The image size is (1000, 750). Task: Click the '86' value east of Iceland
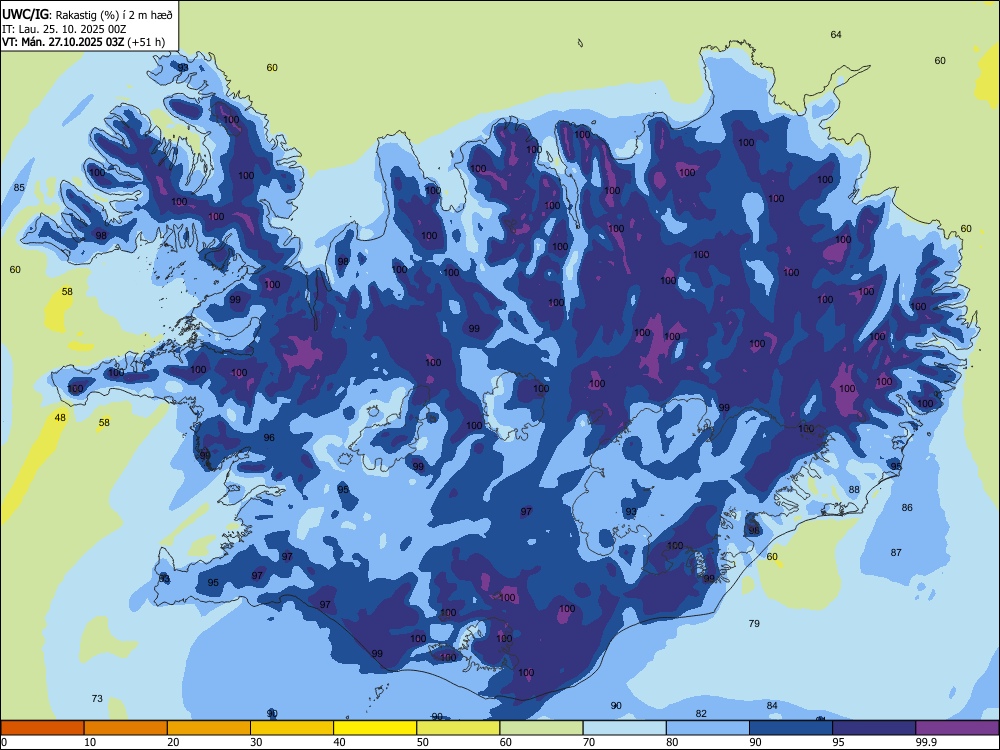[x=907, y=508]
